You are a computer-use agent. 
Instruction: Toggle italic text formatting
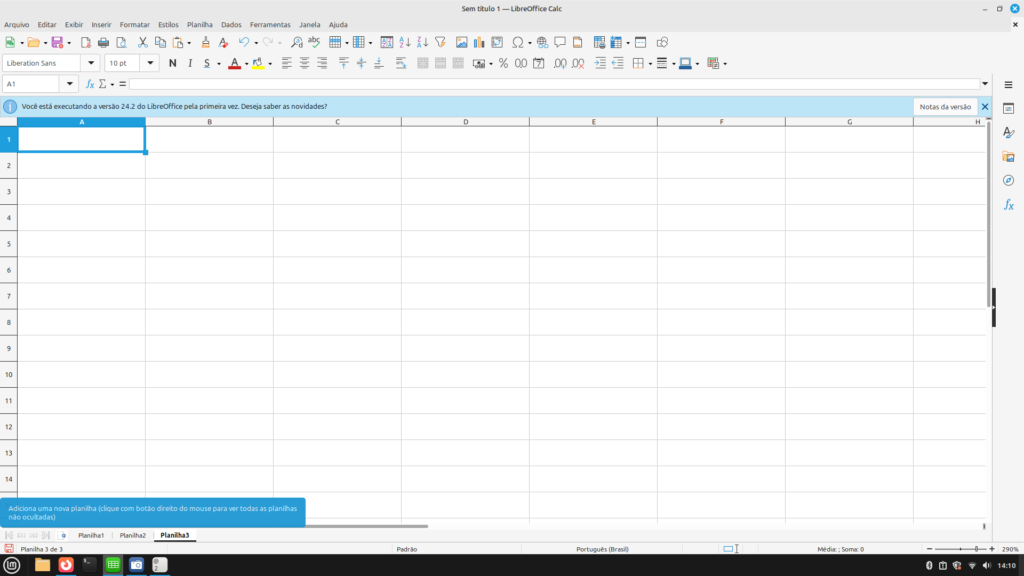point(190,63)
